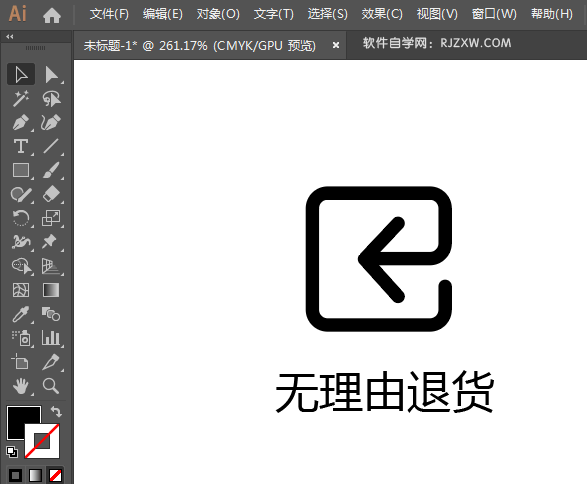The image size is (587, 484).
Task: Select the Type tool
Action: [21, 146]
